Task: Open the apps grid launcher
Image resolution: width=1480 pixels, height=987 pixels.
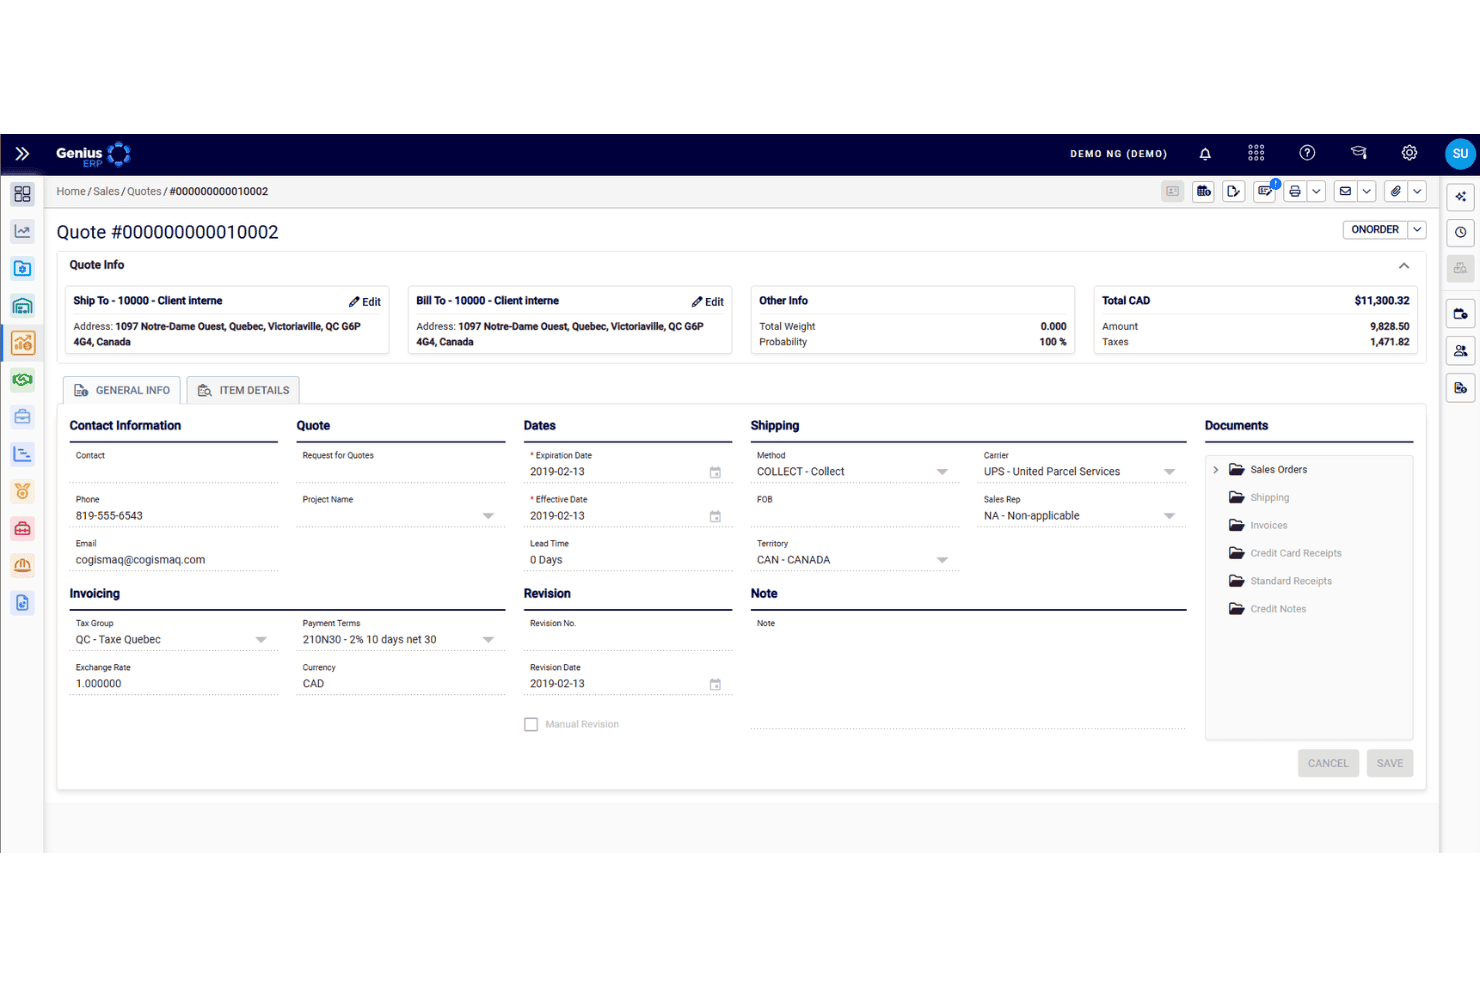Action: pyautogui.click(x=1256, y=153)
